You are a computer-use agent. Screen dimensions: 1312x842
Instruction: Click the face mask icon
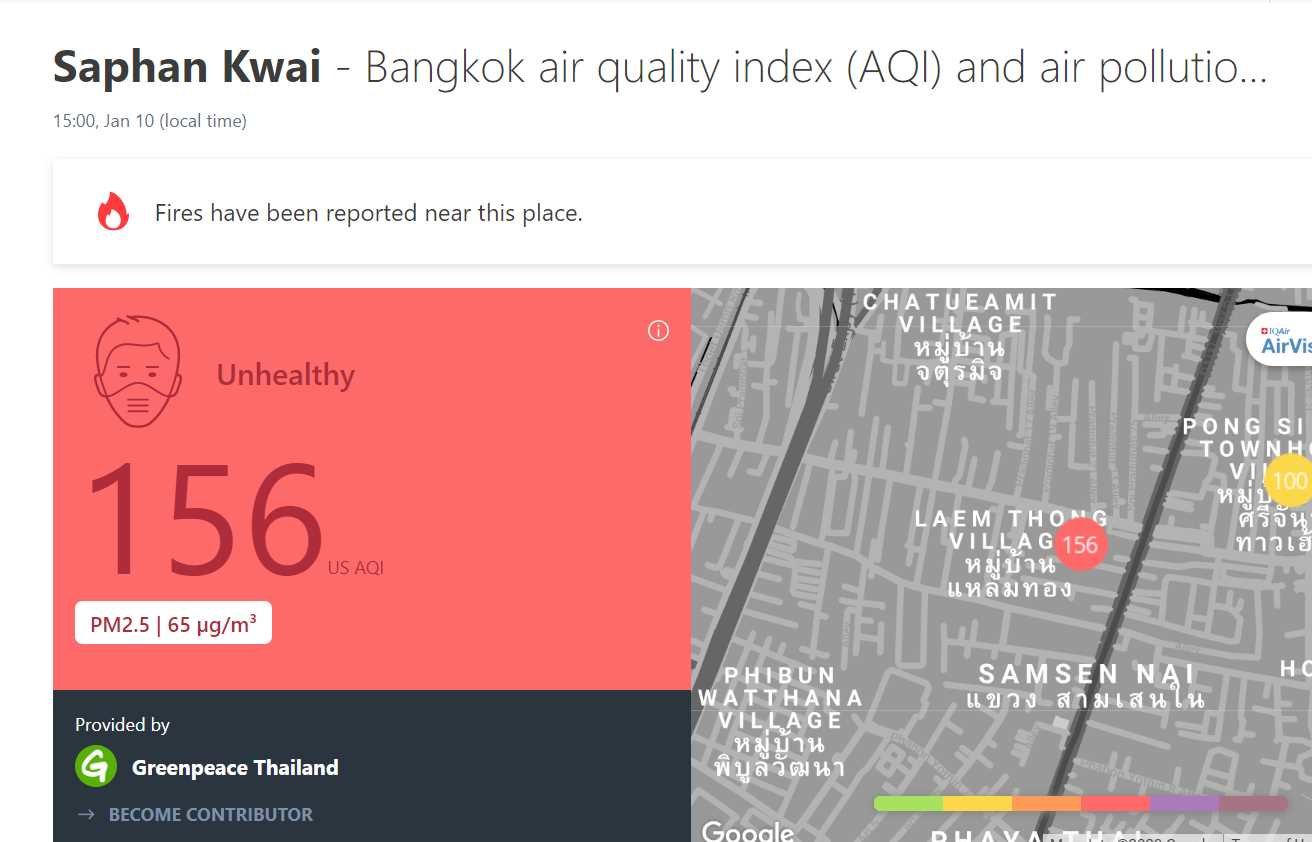point(138,372)
